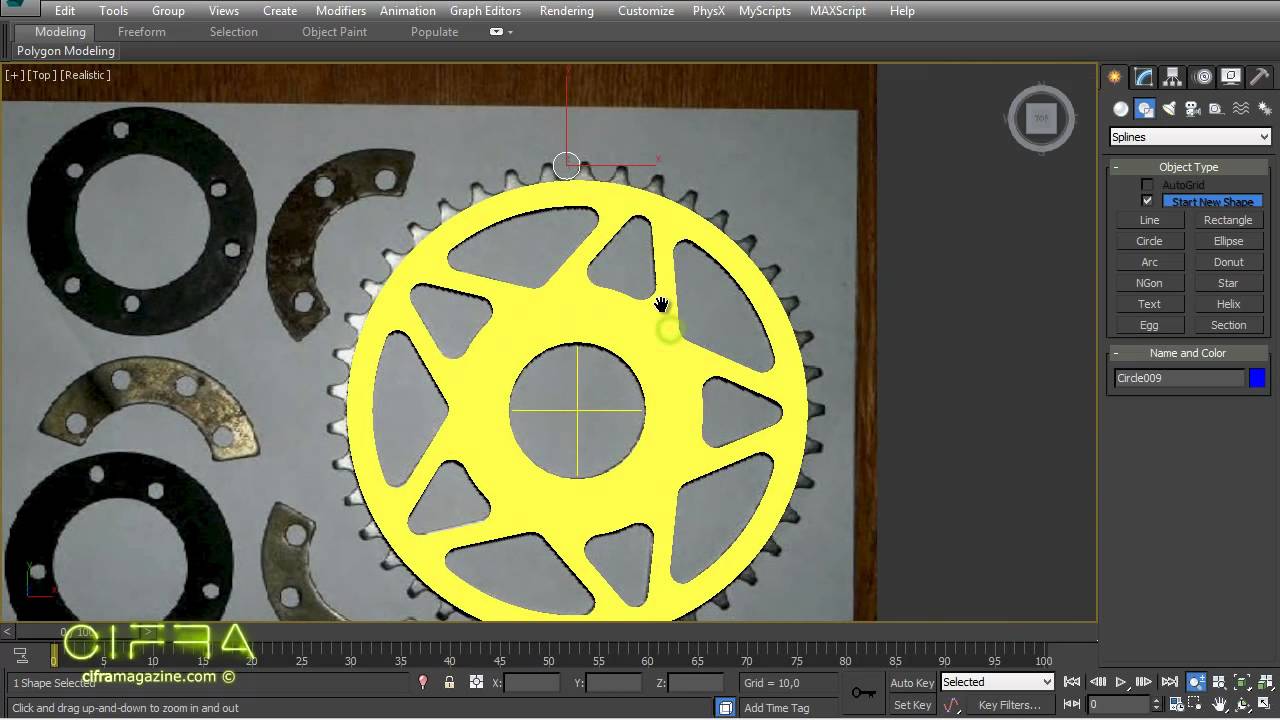Screen dimensions: 1280x720
Task: Open the Modify command panel tab
Action: click(1144, 77)
